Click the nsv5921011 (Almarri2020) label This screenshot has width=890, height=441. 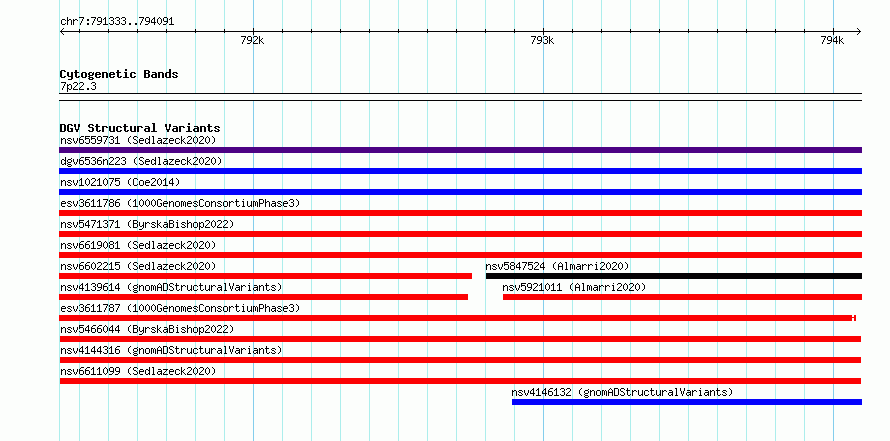click(574, 287)
